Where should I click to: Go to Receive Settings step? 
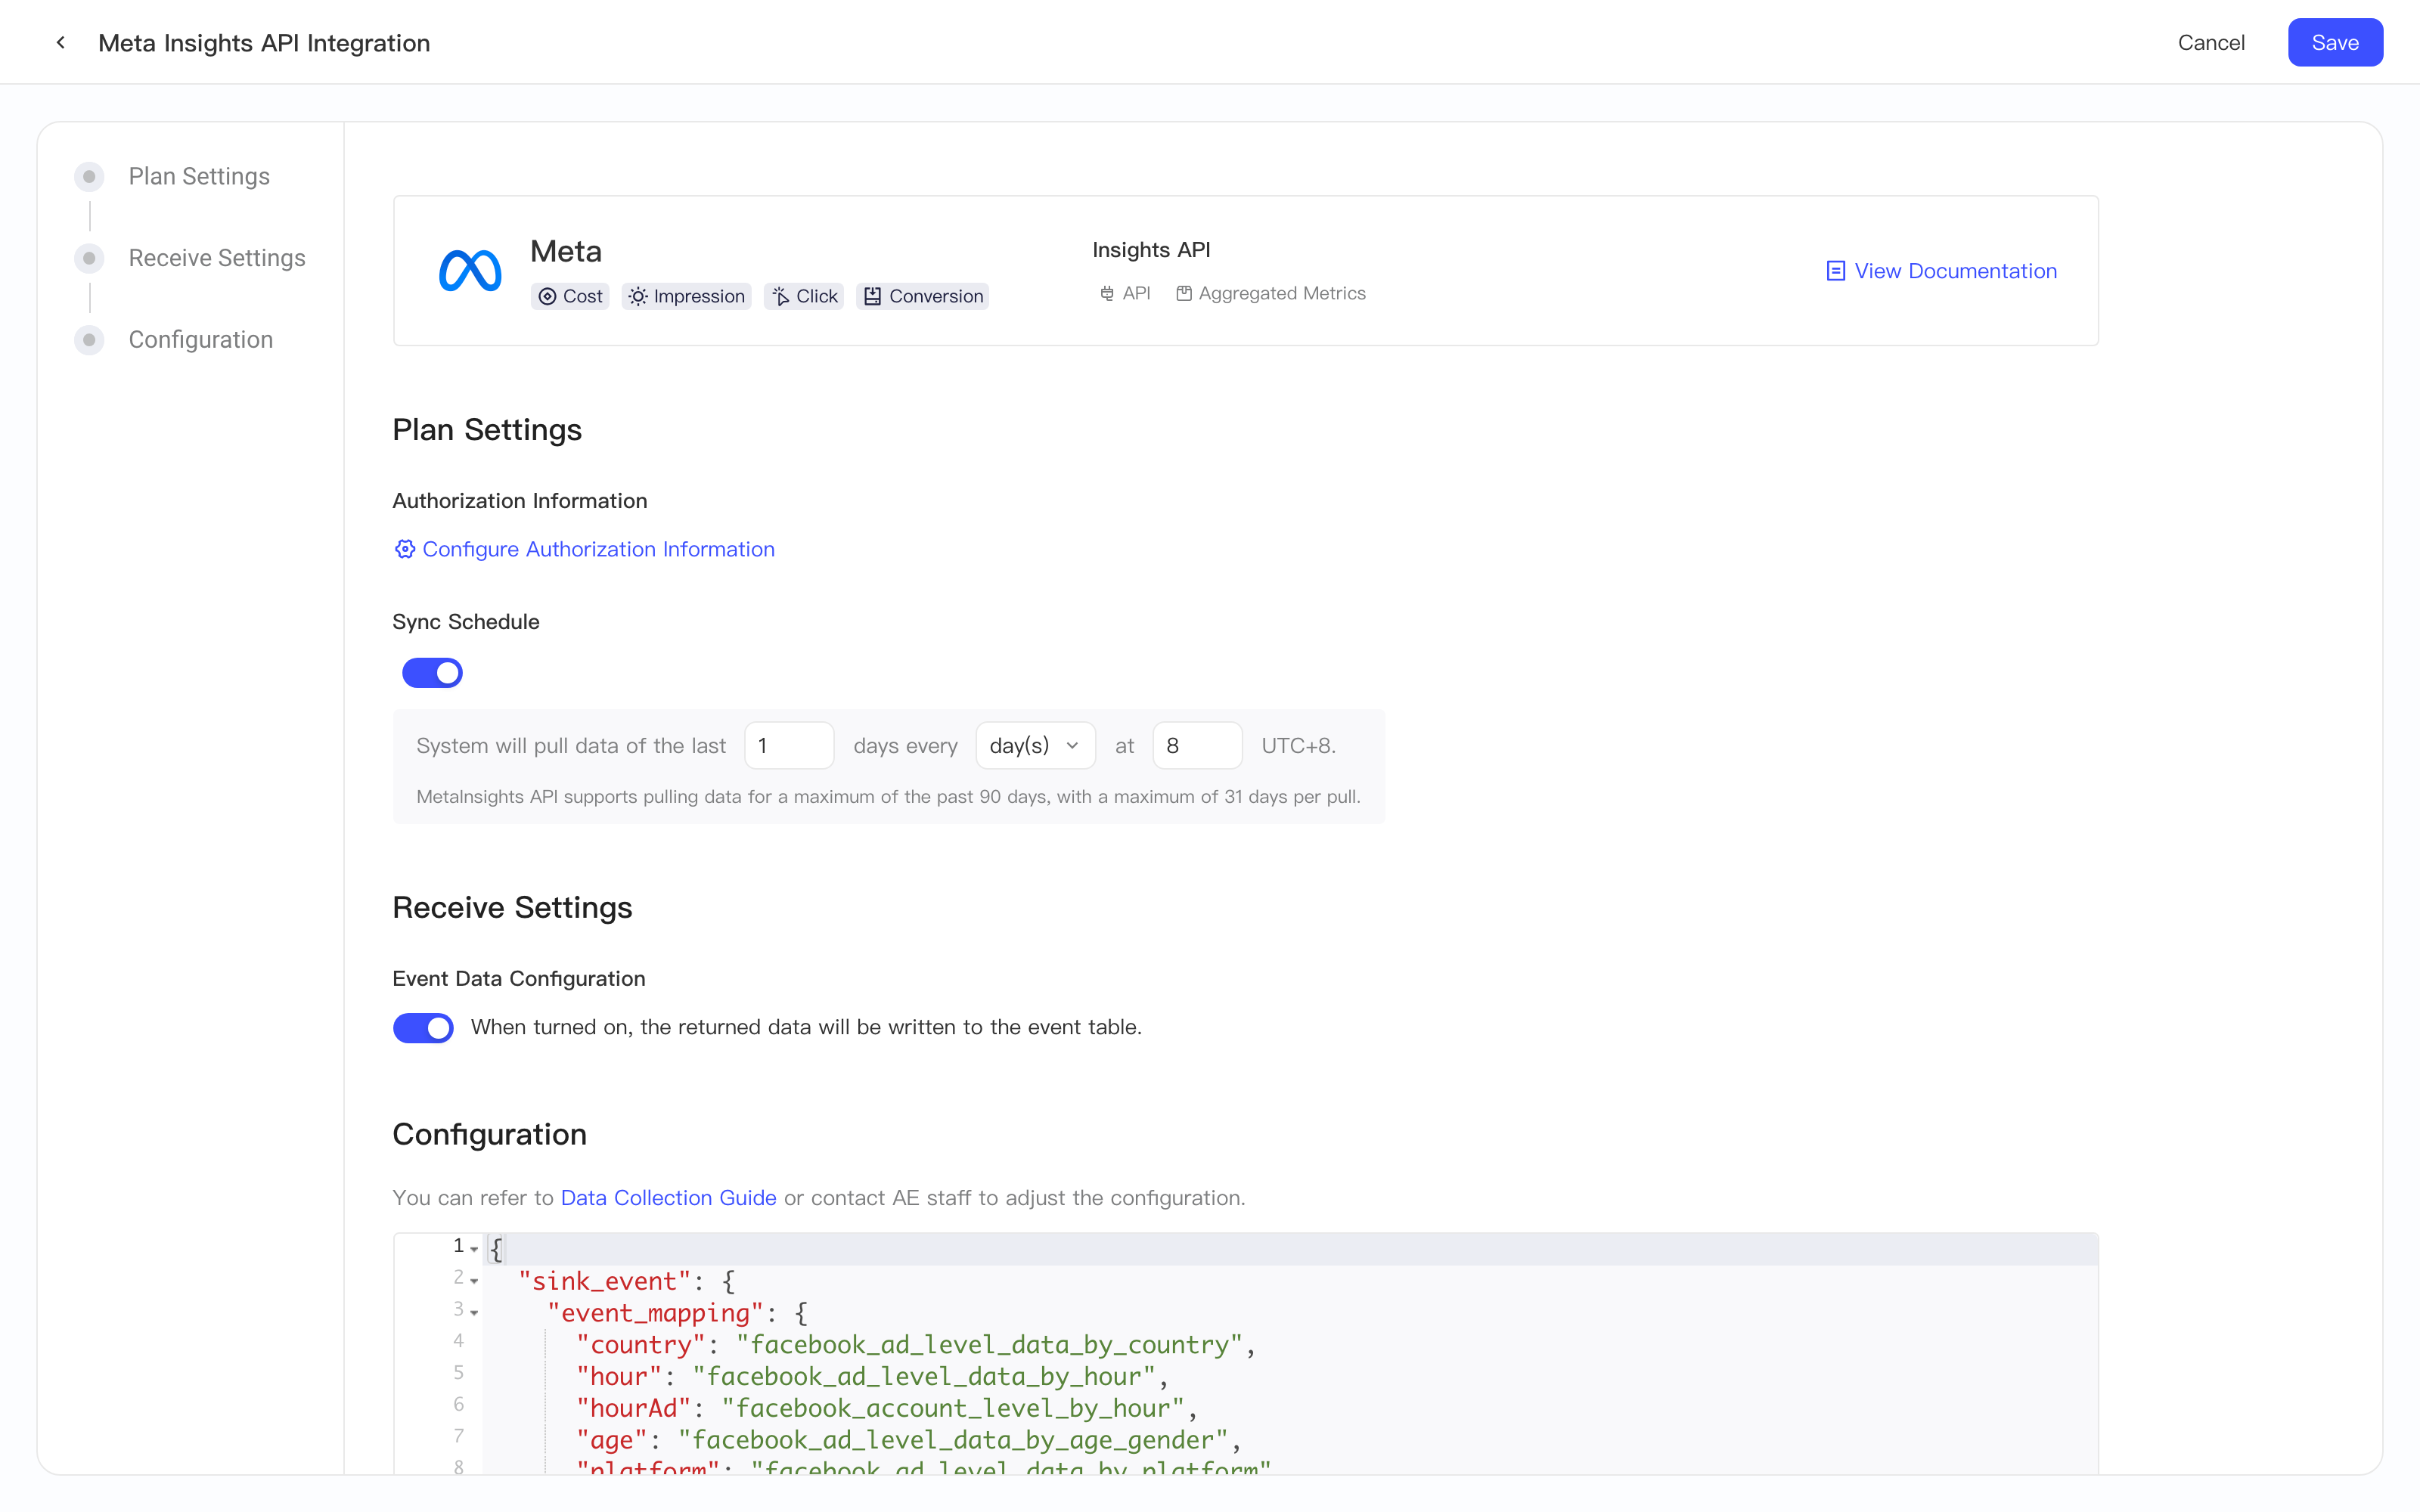coord(216,258)
